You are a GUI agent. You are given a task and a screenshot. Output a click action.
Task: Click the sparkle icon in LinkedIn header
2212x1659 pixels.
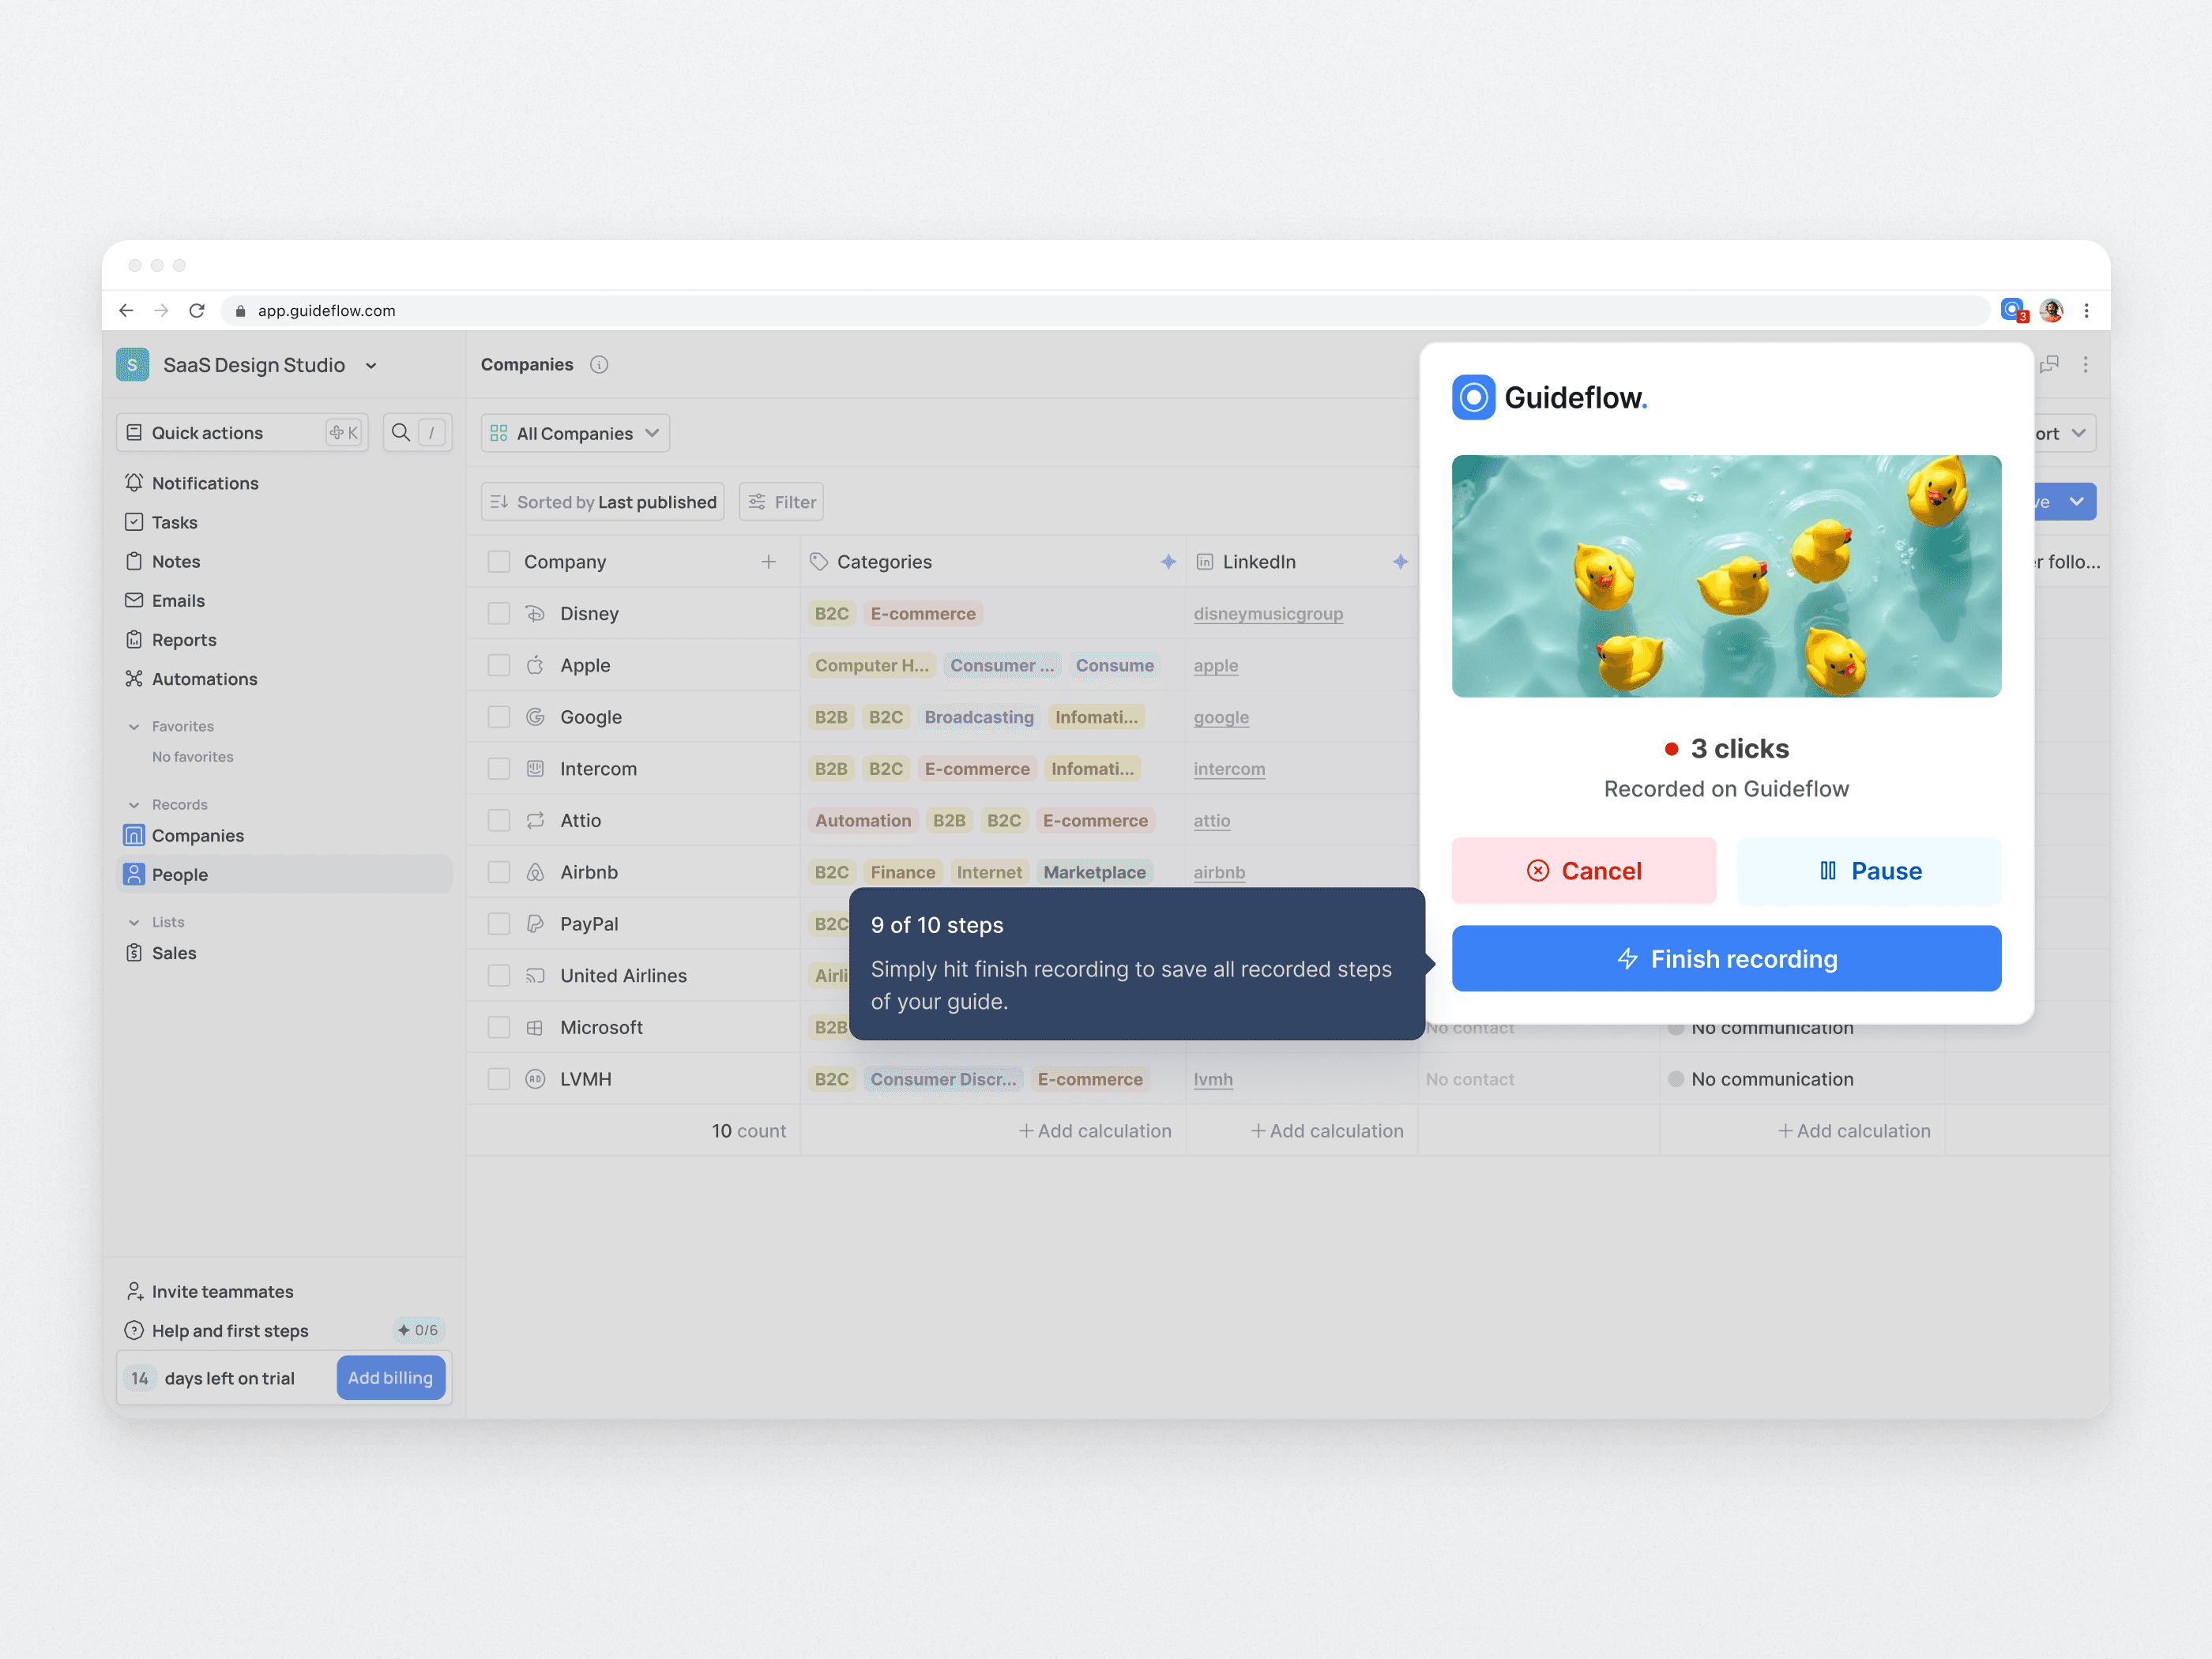coord(1400,562)
